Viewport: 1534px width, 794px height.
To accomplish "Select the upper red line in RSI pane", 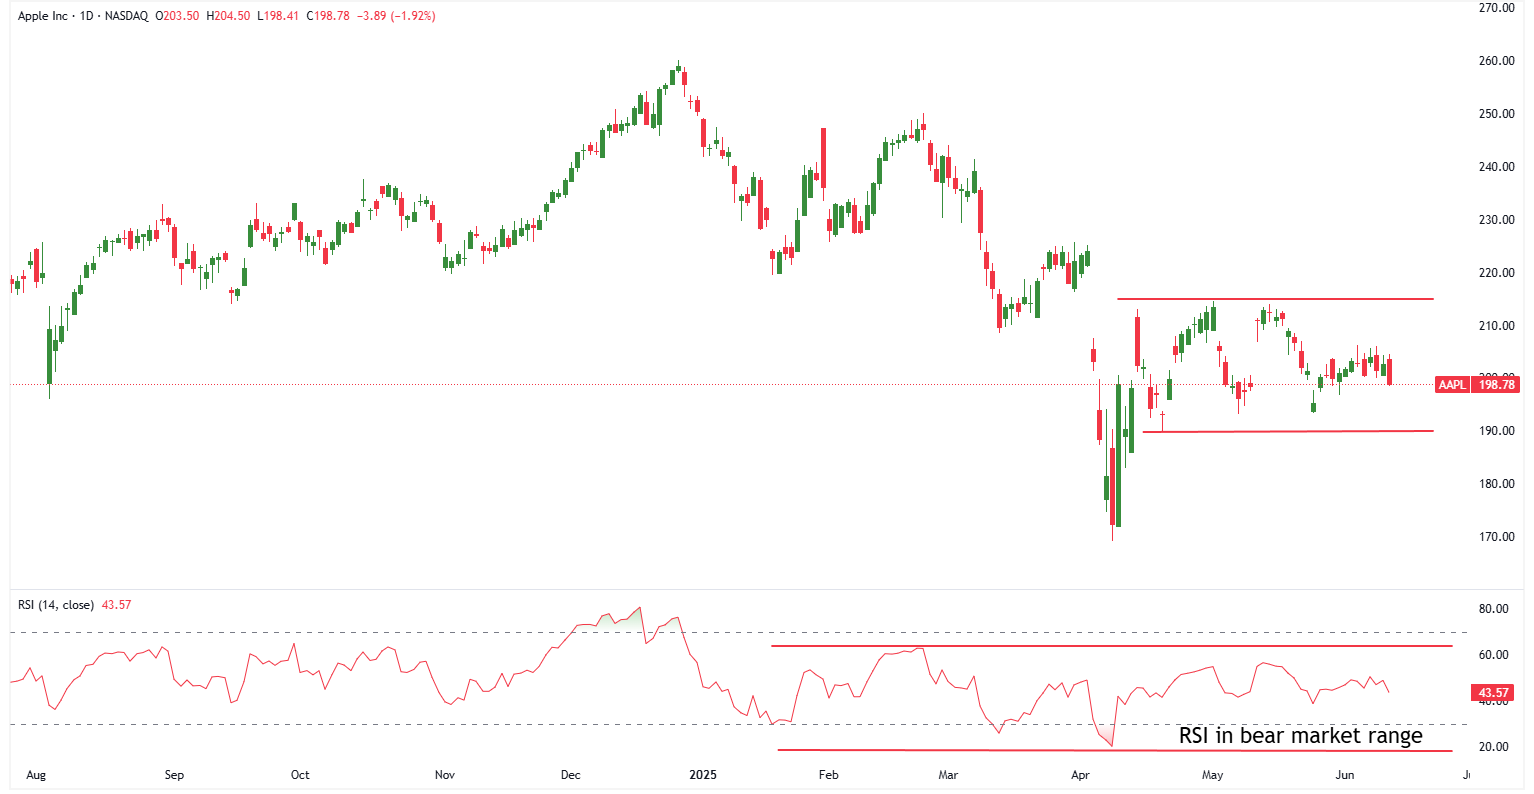I will (1111, 646).
